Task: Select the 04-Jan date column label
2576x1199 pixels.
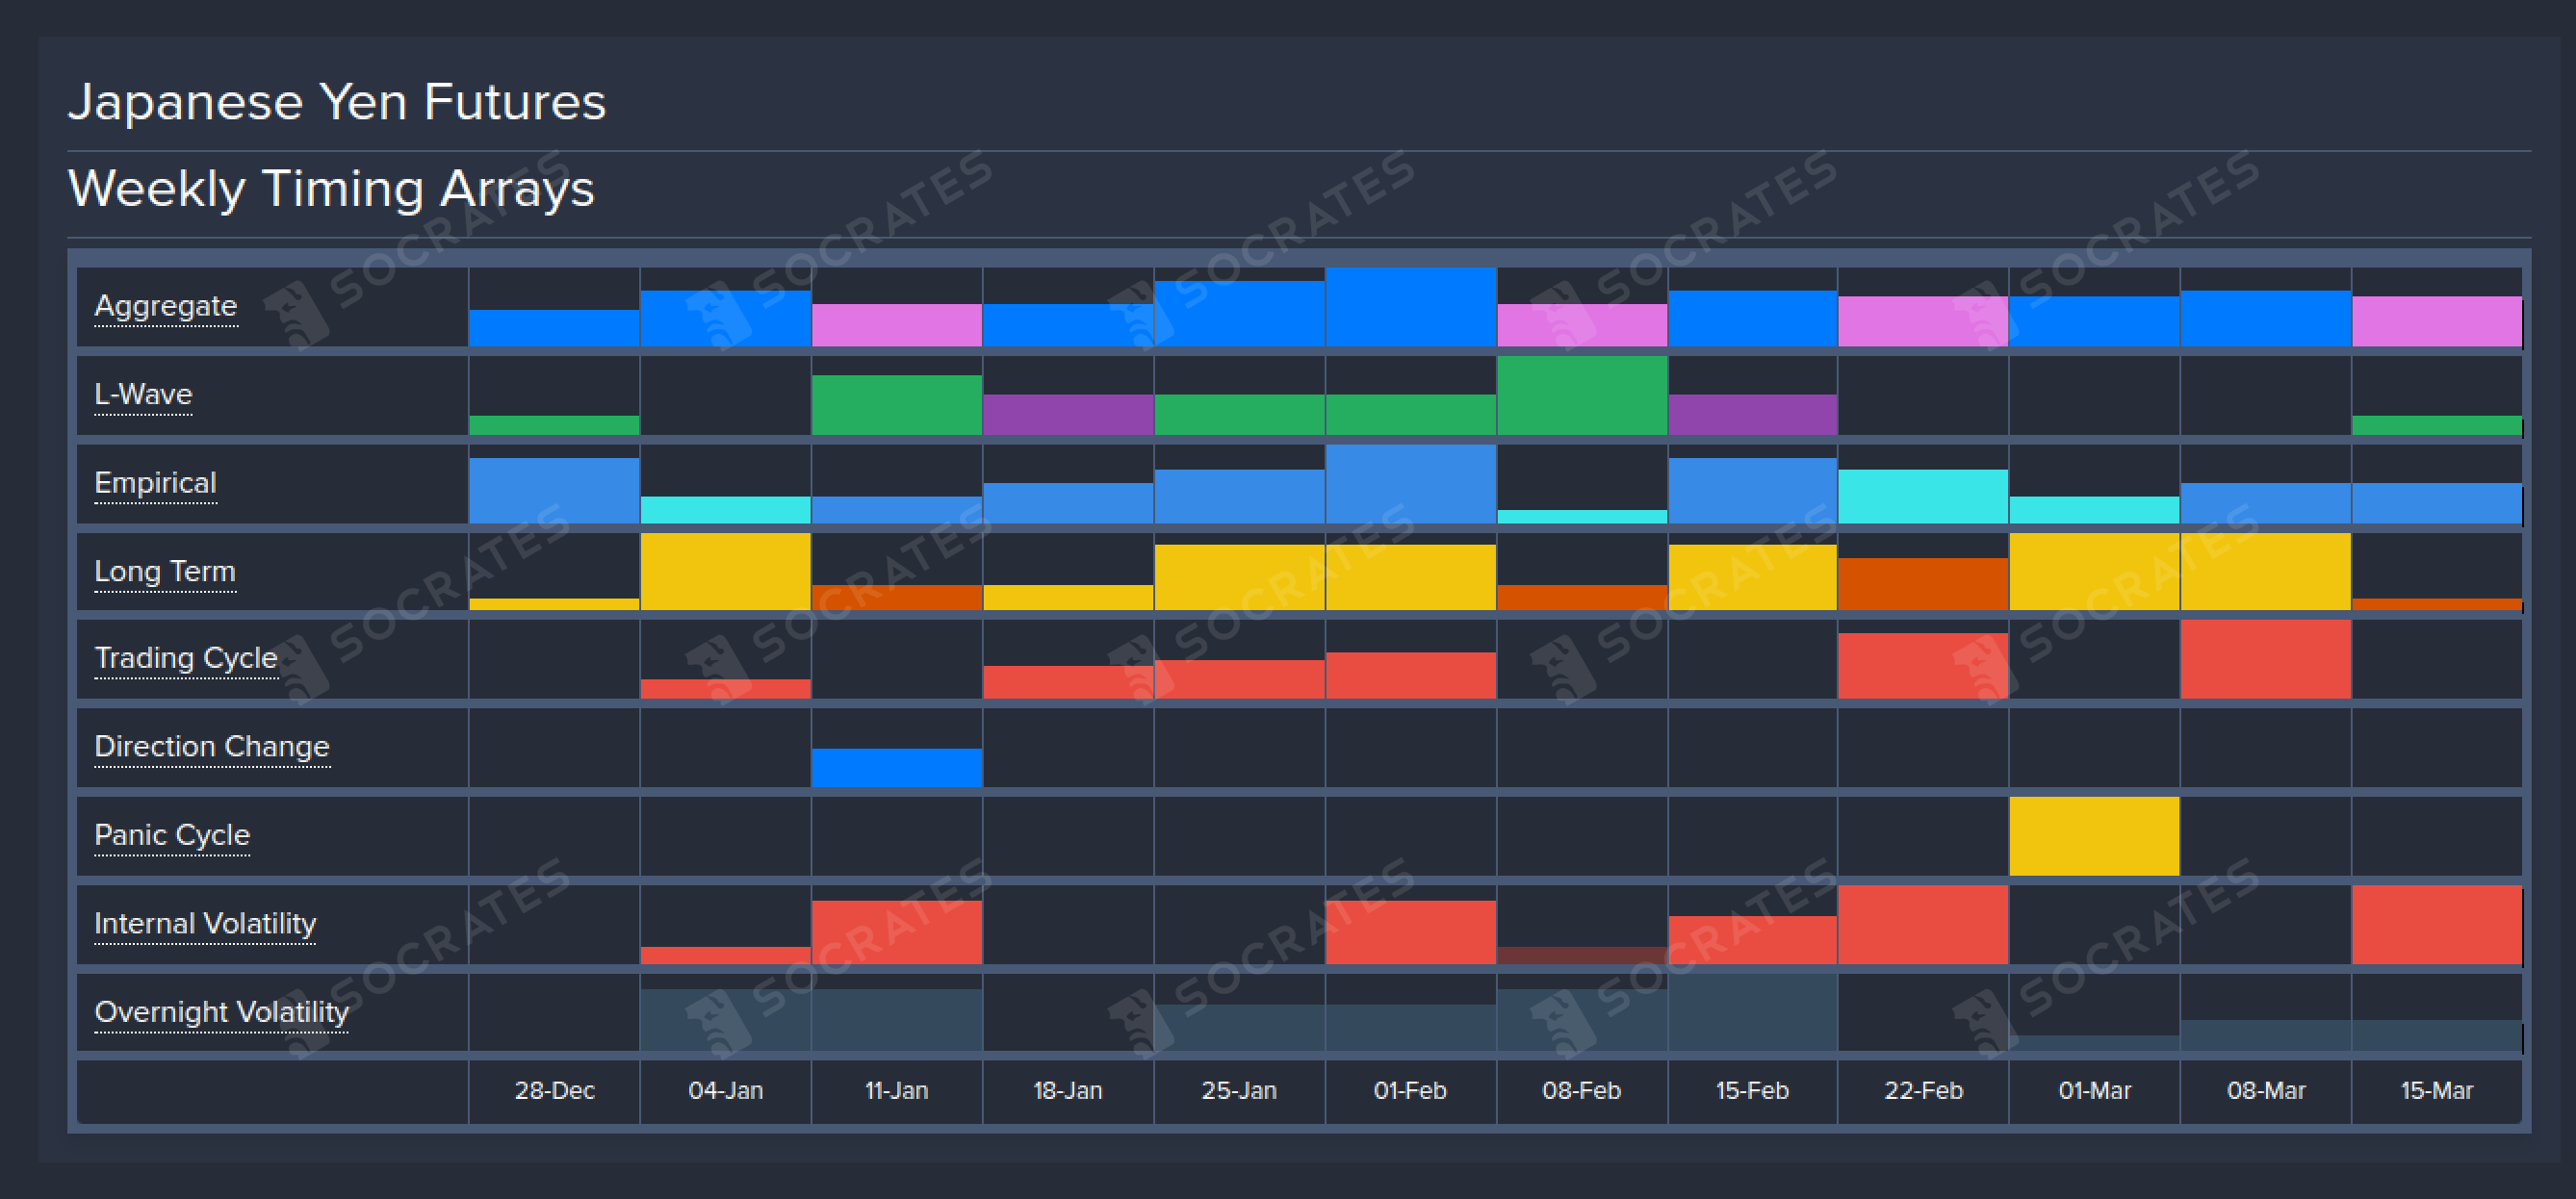Action: pos(725,1090)
